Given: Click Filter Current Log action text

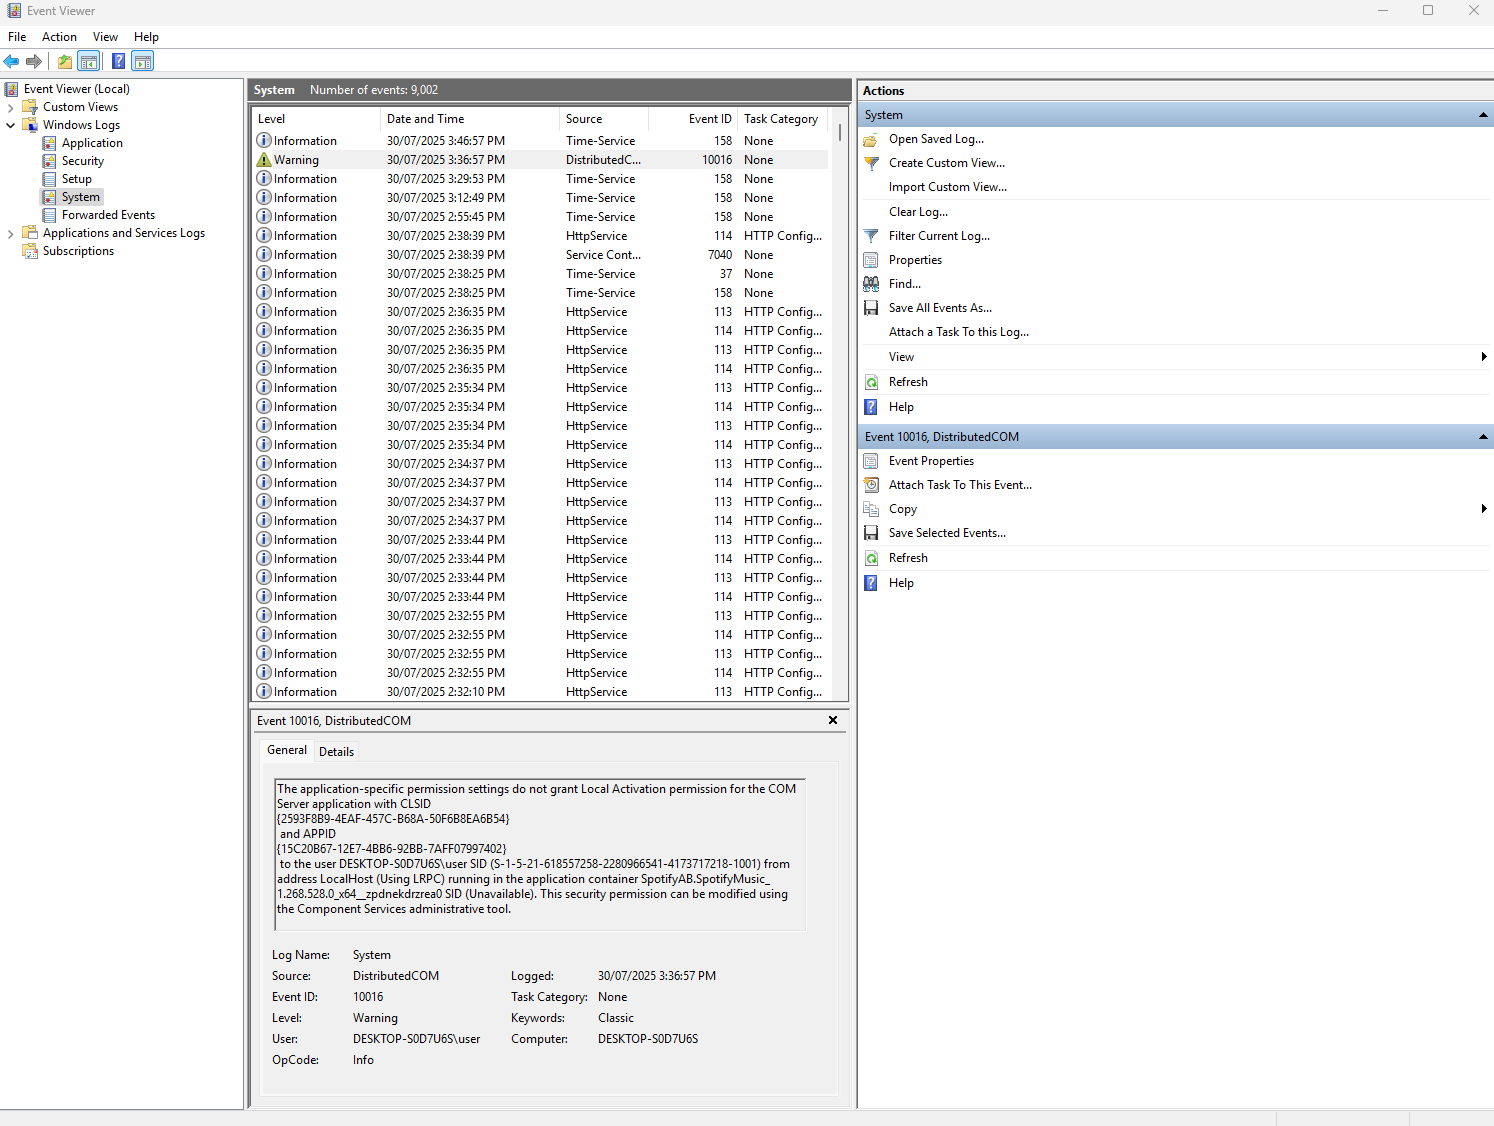Looking at the screenshot, I should click(939, 236).
